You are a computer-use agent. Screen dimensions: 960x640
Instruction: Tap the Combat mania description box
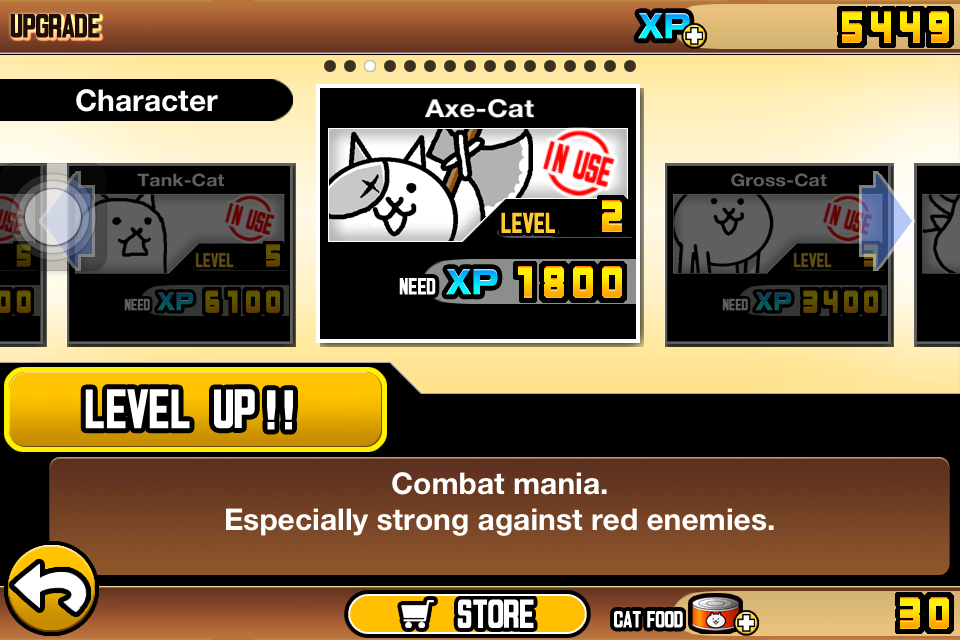pyautogui.click(x=499, y=516)
